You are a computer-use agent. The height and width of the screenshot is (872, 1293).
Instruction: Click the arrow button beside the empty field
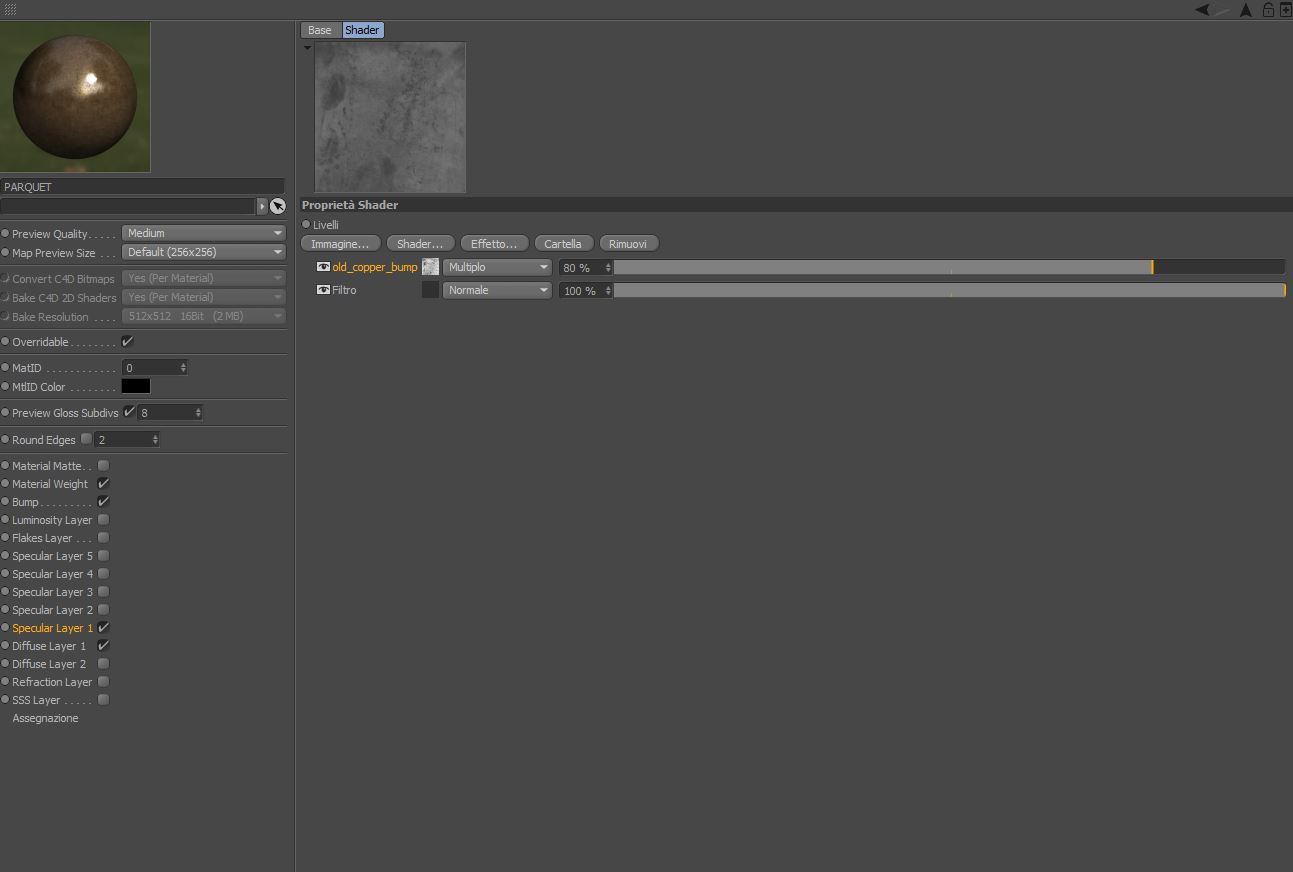pos(262,206)
